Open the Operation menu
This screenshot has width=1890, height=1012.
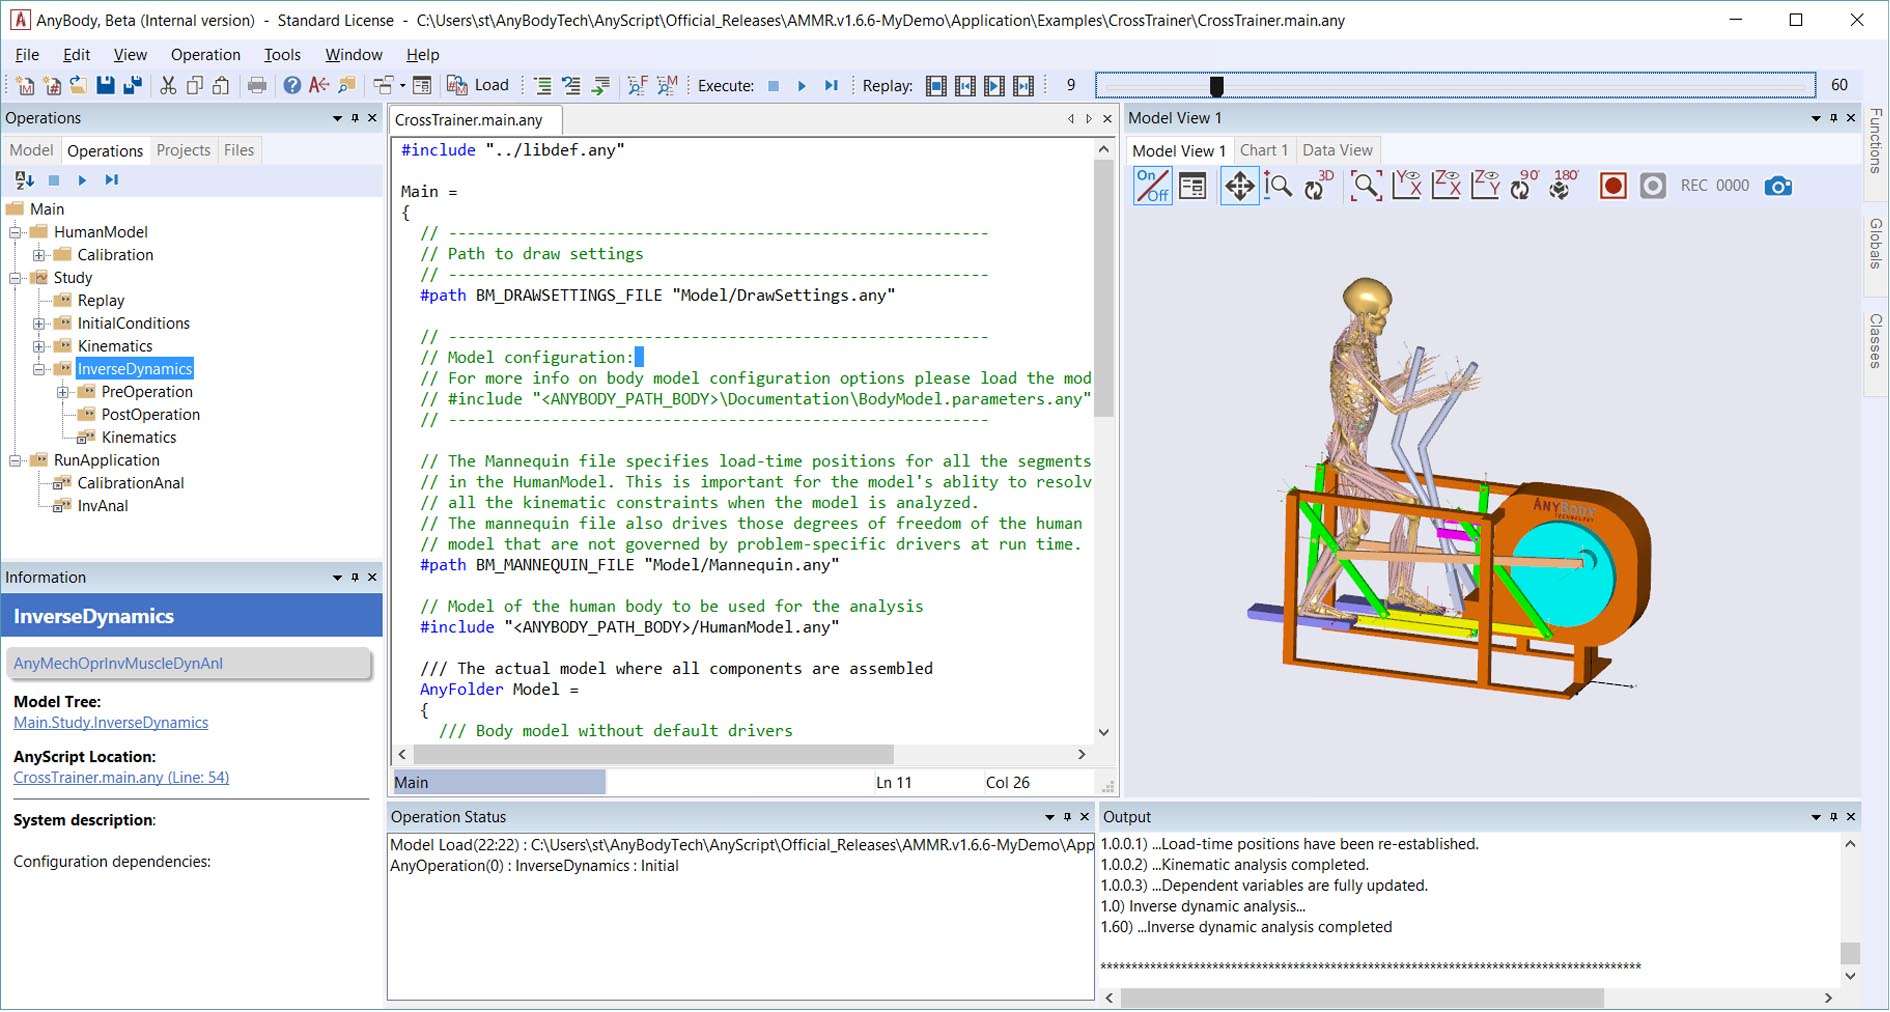coord(205,55)
